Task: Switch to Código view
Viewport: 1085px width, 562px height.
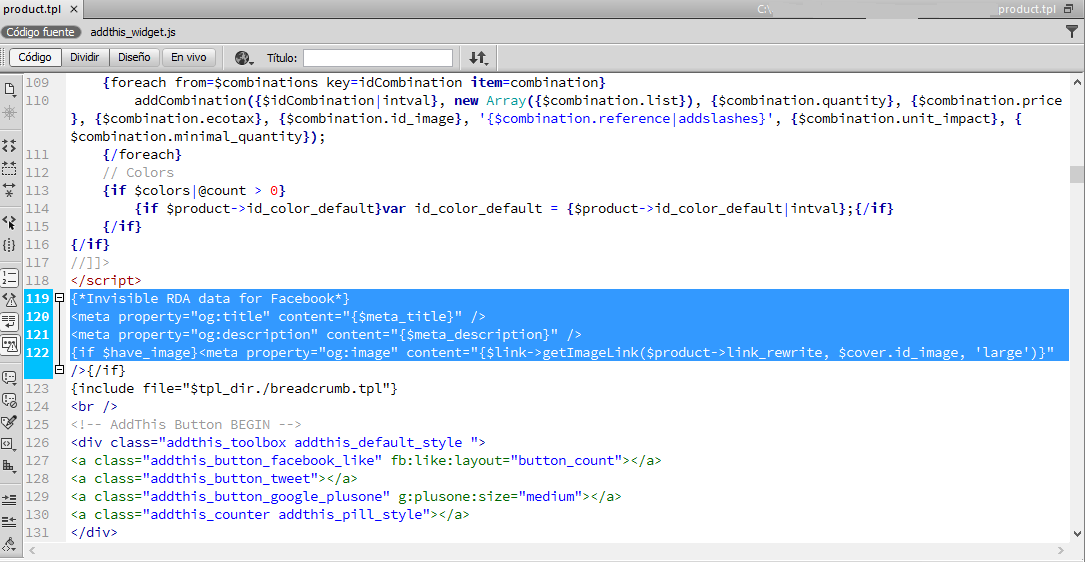Action: point(35,57)
